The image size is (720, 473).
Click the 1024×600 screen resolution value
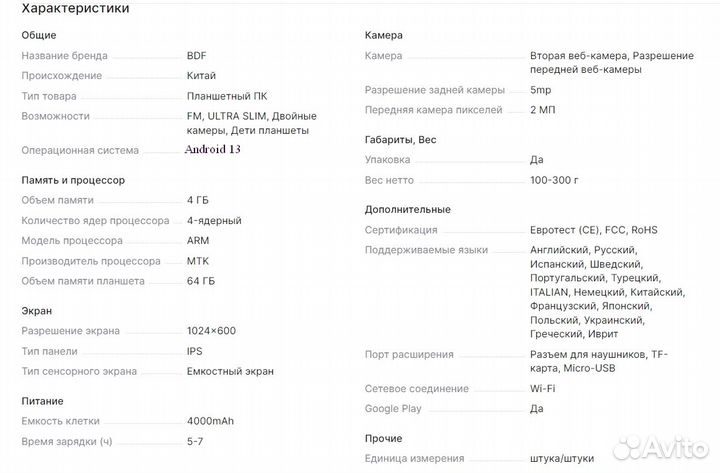212,331
